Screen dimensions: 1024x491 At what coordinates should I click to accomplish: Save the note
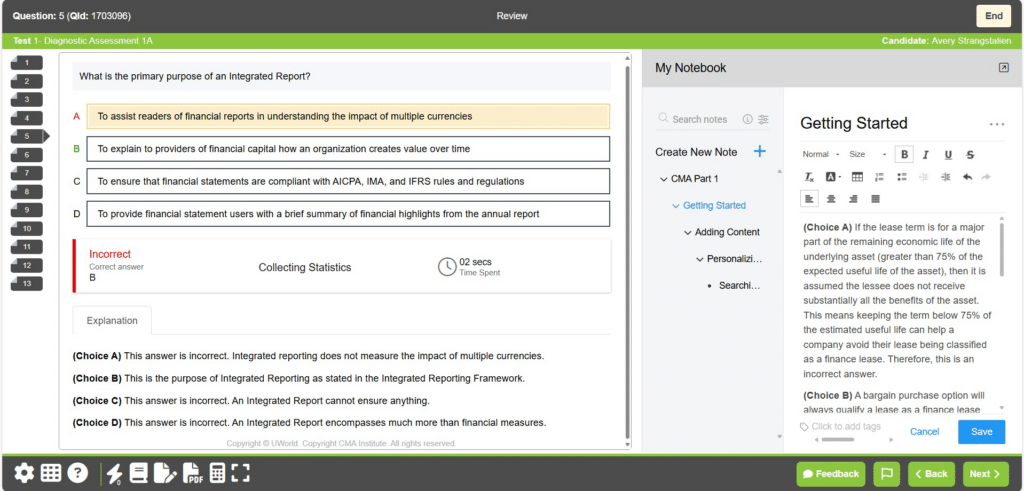[x=982, y=432]
